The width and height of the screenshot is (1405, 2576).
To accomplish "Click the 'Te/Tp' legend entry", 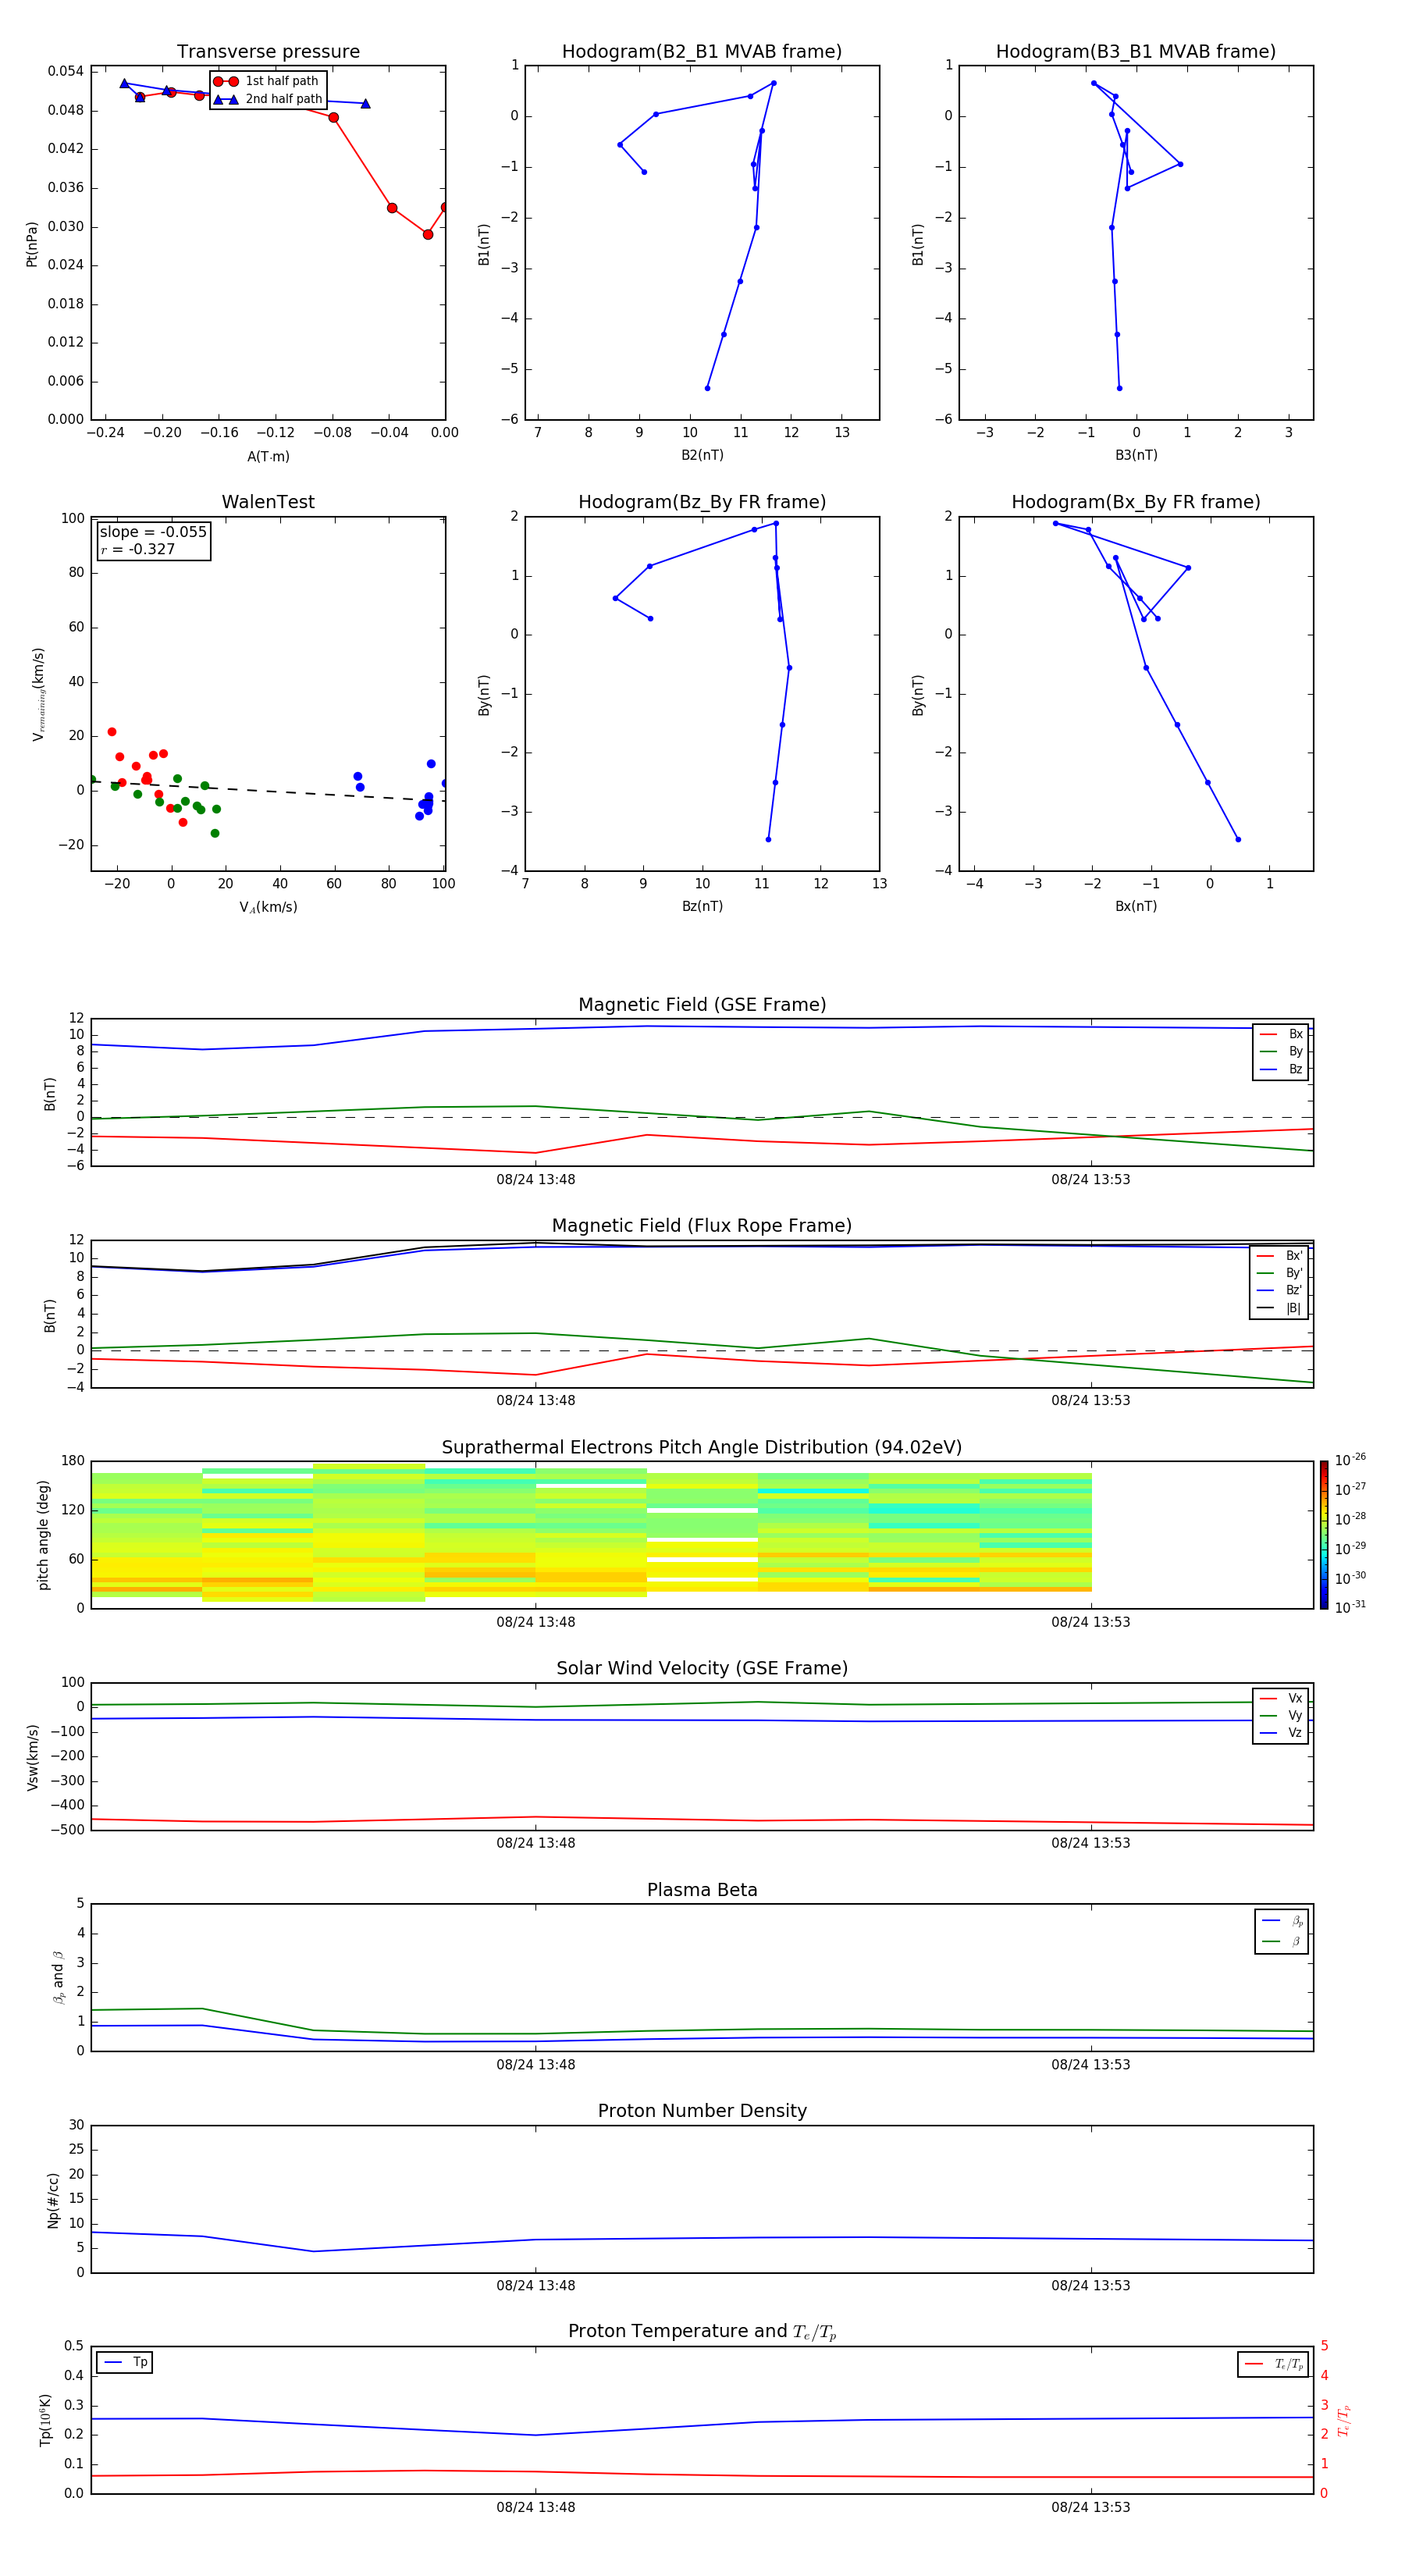I will click(x=1273, y=2364).
